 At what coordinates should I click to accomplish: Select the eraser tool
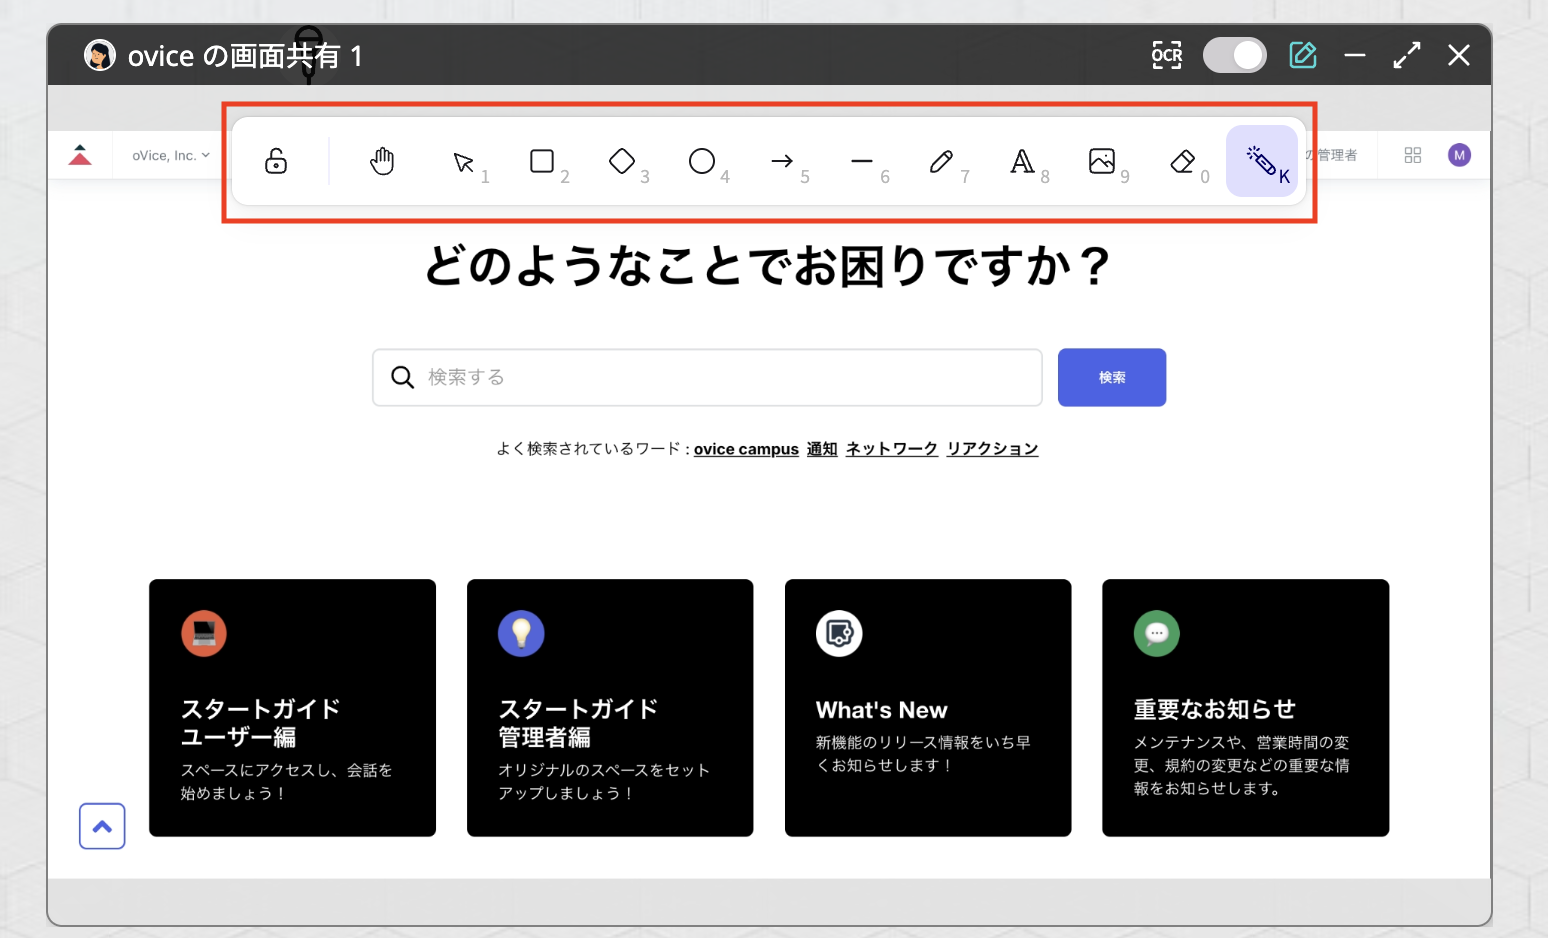tap(1182, 161)
